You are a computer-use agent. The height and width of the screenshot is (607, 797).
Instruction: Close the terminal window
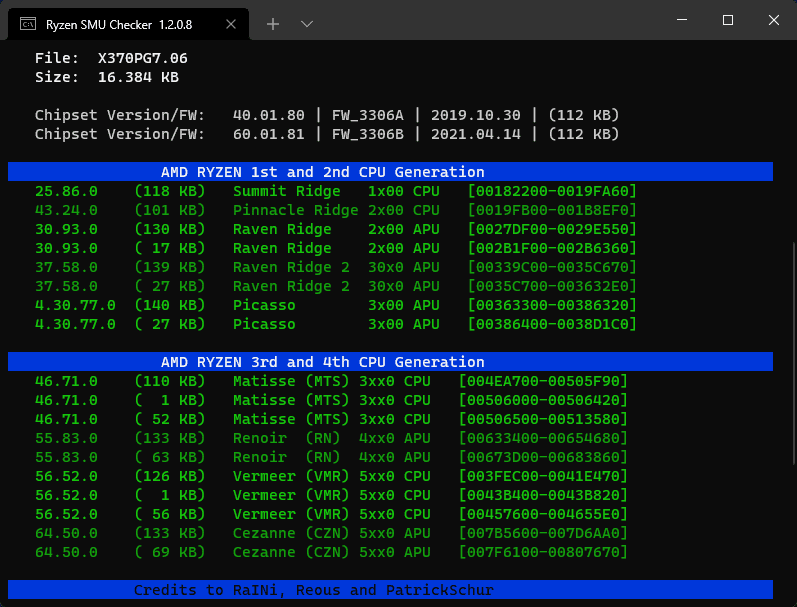(774, 20)
